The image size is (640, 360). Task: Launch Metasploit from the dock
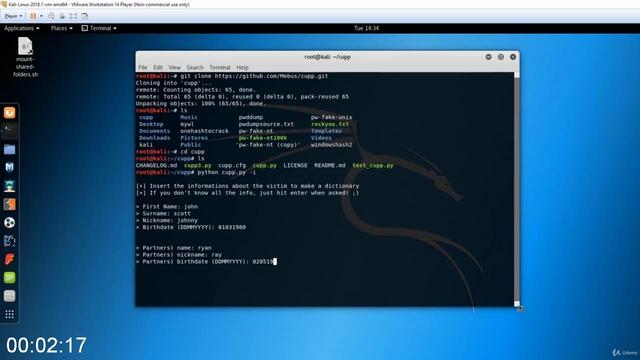point(9,167)
